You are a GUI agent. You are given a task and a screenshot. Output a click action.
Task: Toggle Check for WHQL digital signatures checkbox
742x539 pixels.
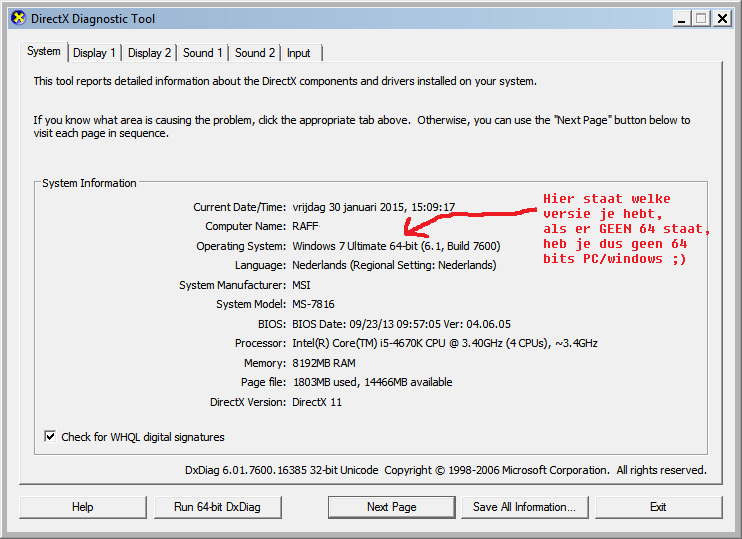point(50,436)
